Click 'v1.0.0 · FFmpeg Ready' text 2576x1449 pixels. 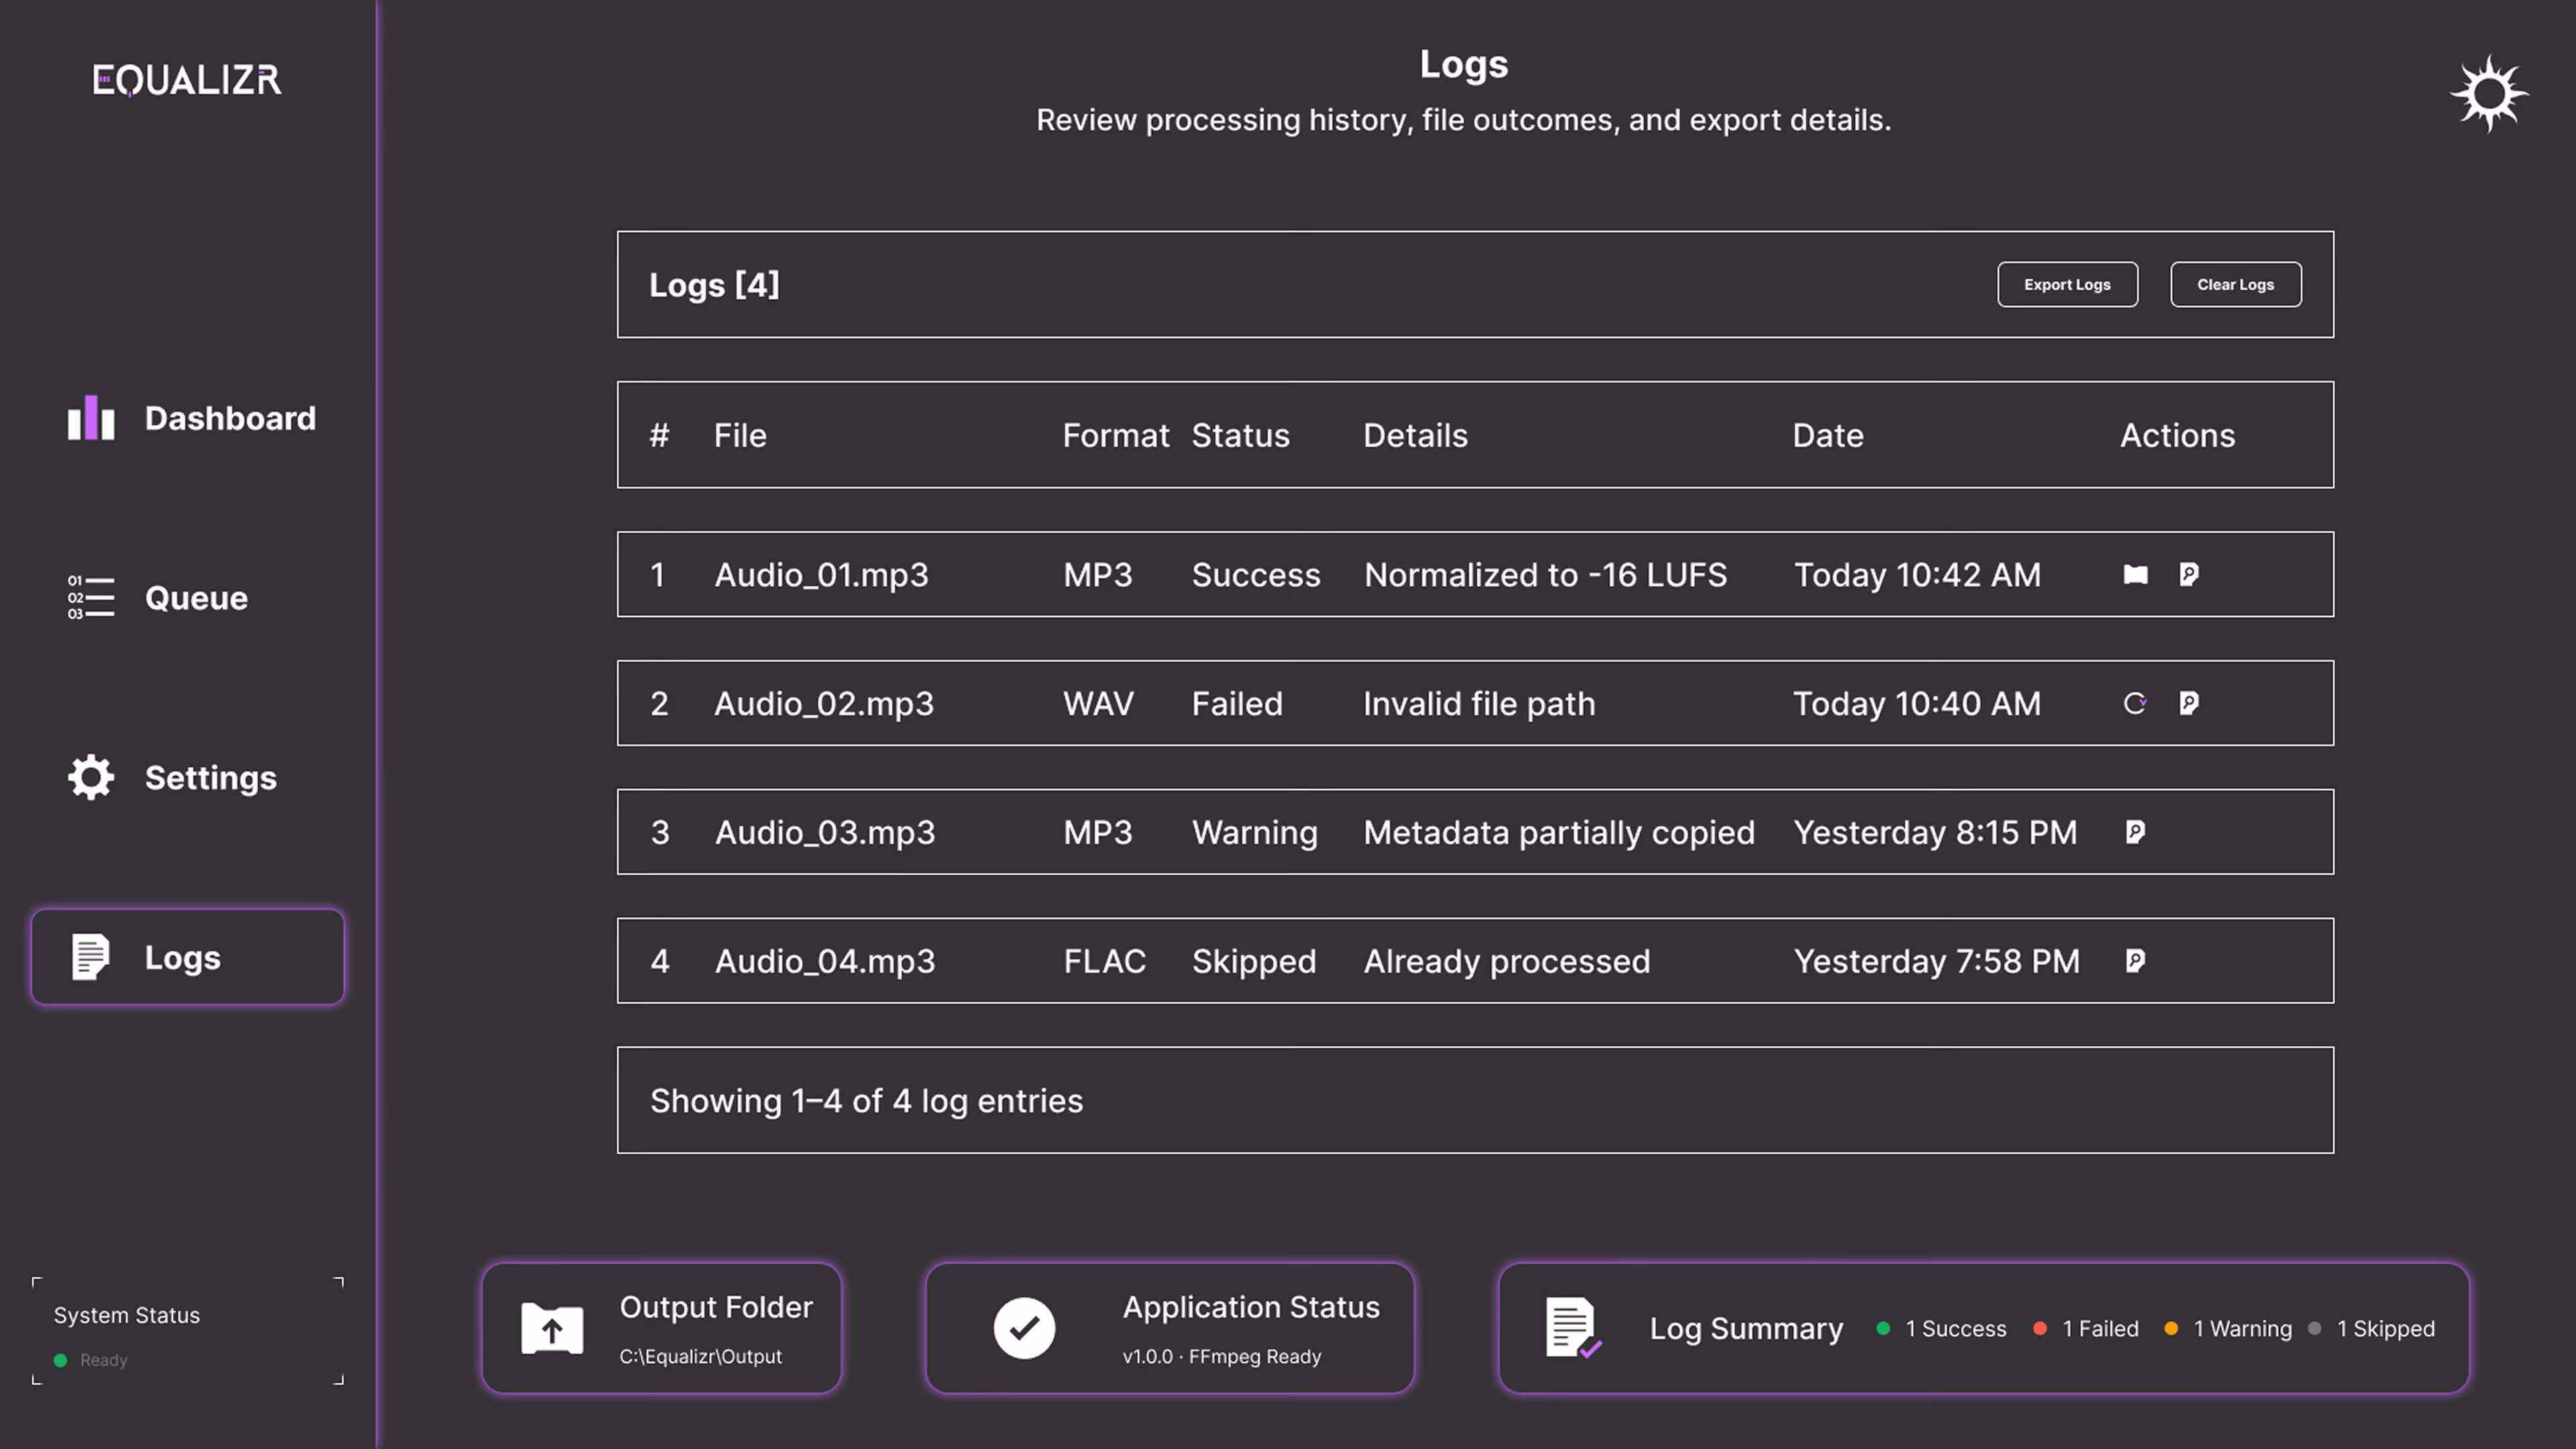tap(1221, 1357)
